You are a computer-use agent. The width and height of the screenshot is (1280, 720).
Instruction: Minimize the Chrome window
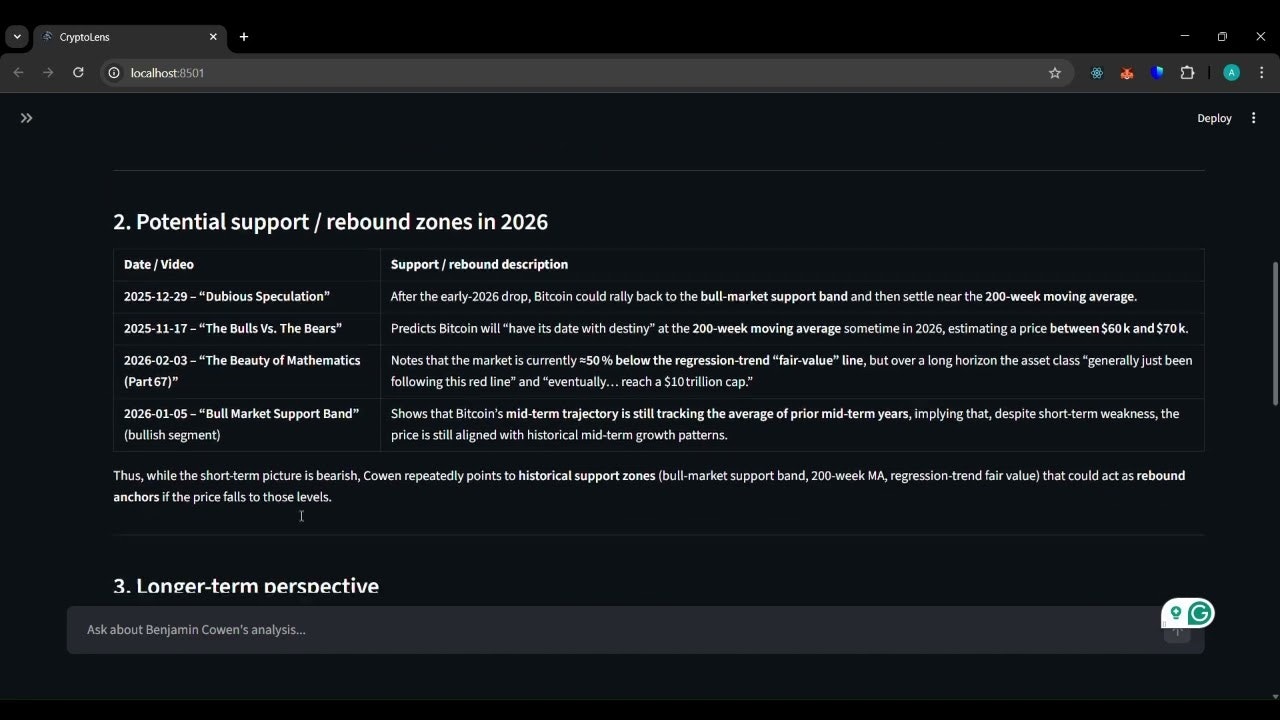[1185, 36]
